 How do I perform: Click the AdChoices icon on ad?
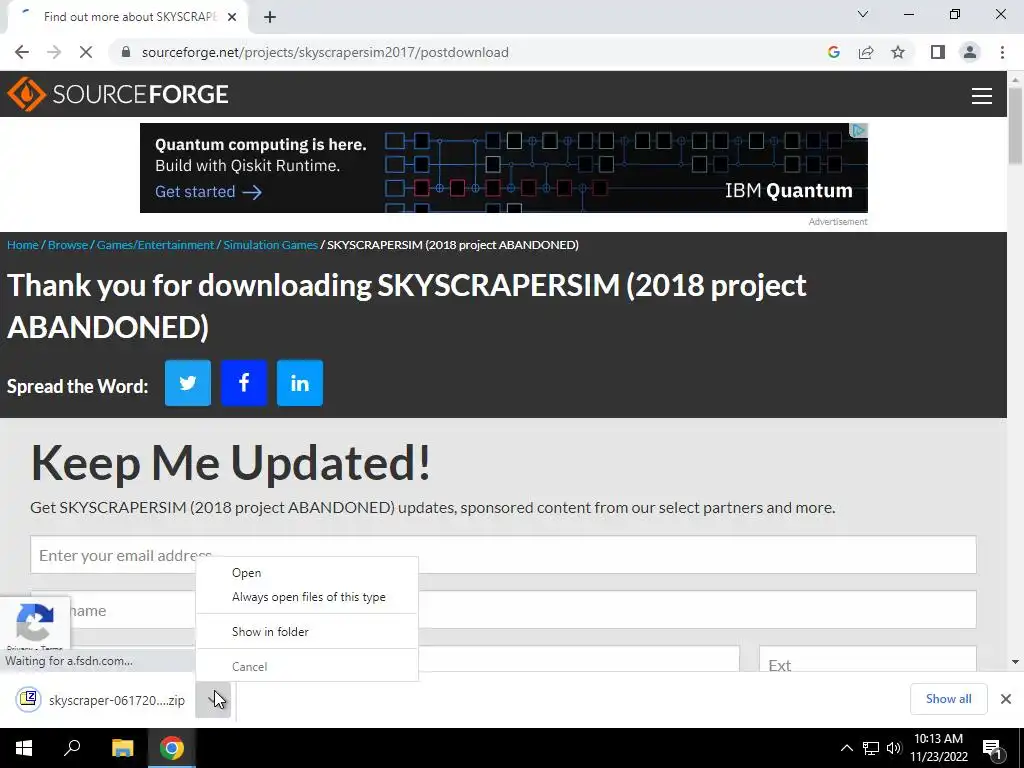(x=859, y=131)
